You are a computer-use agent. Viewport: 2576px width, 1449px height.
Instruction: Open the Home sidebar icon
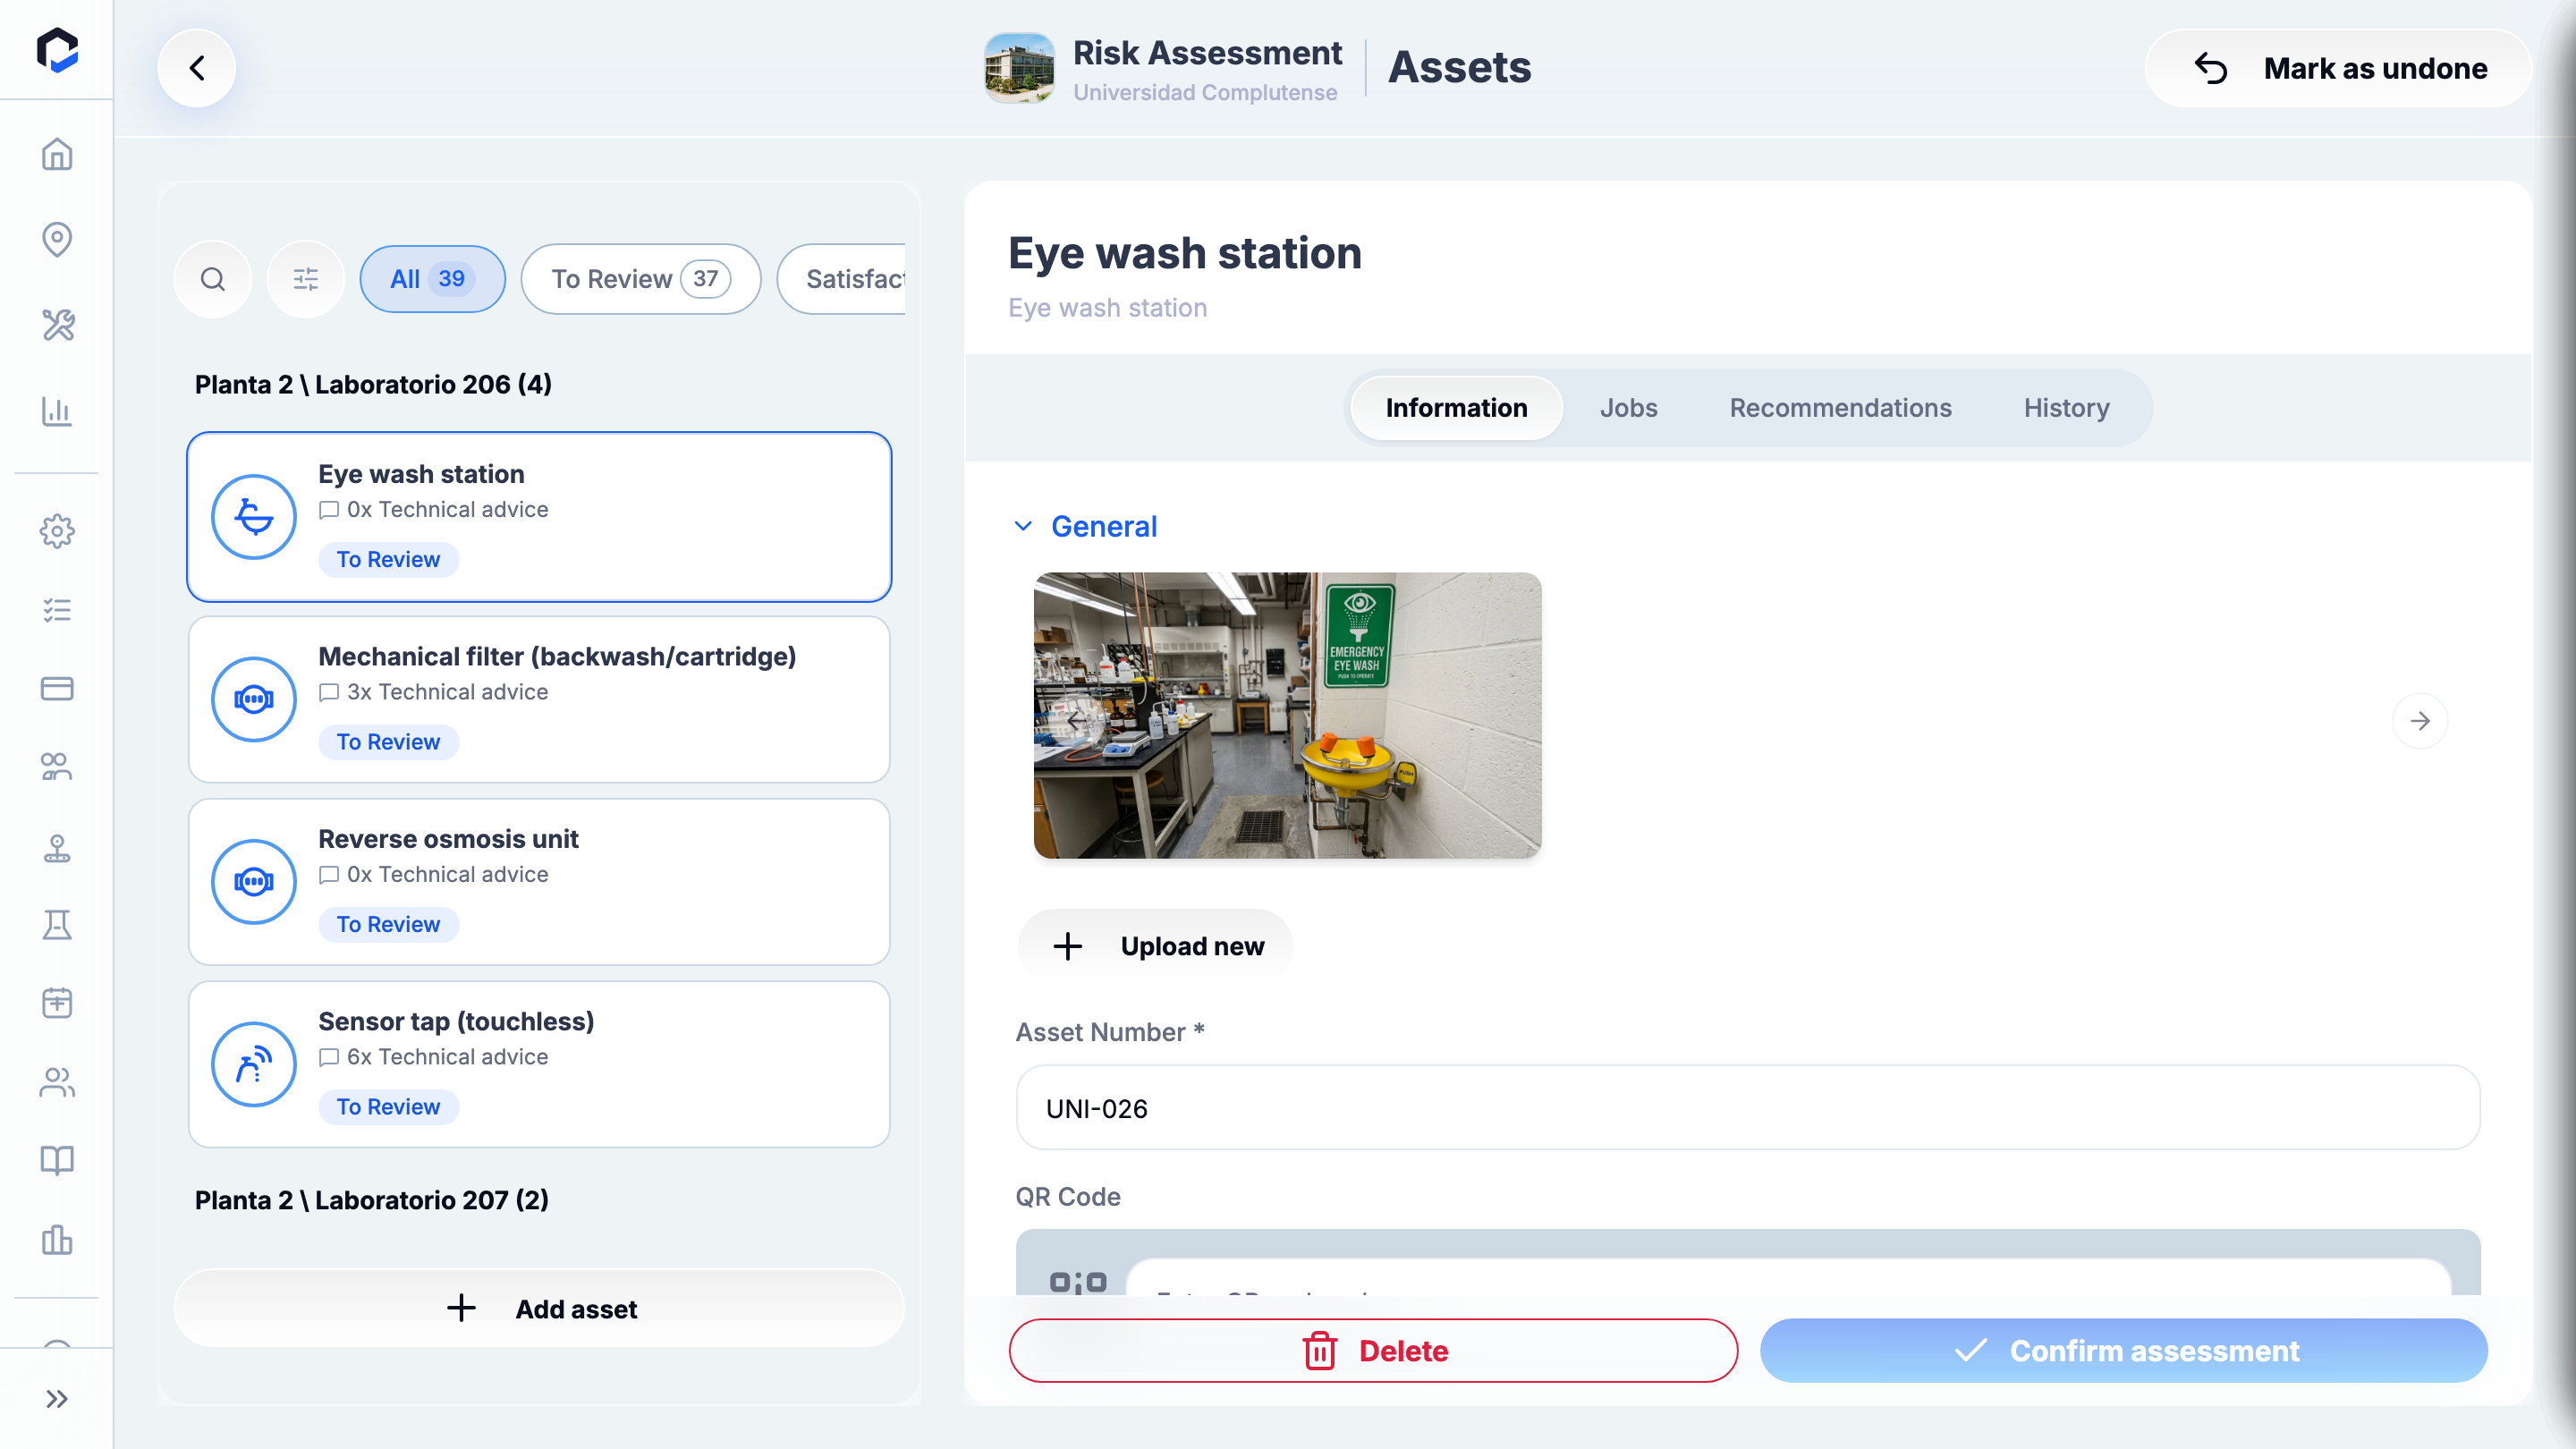57,154
